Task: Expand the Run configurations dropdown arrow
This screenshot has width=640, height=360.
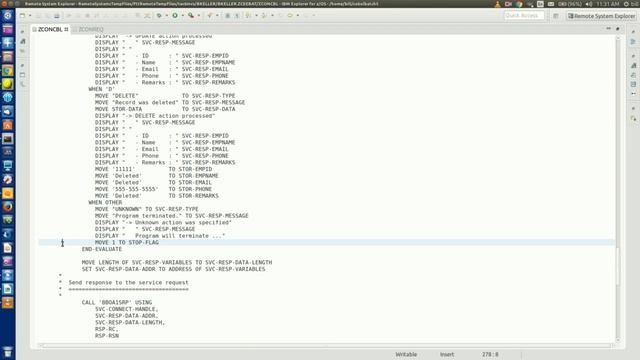Action: coord(182,16)
